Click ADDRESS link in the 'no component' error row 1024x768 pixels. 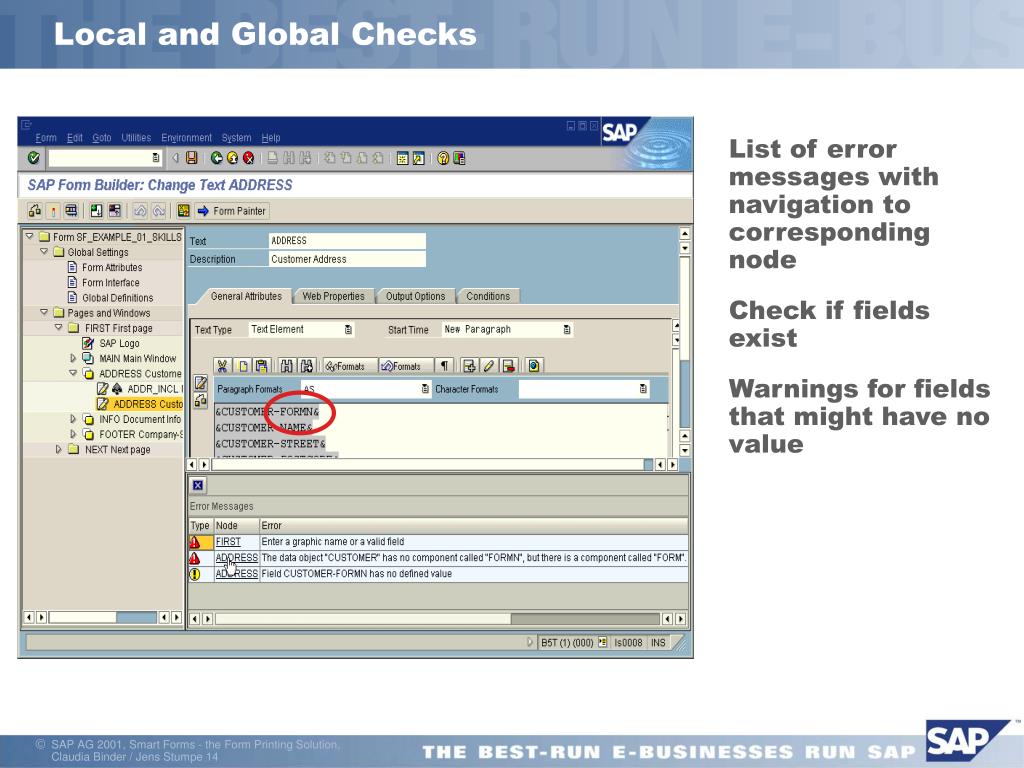(236, 558)
